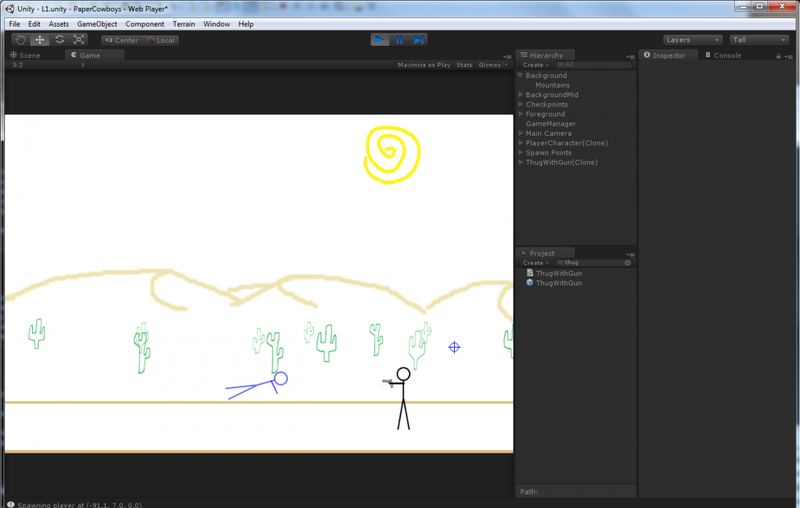Screen dimensions: 800x508
Task: Open the Project panel options menu
Action: click(x=631, y=254)
